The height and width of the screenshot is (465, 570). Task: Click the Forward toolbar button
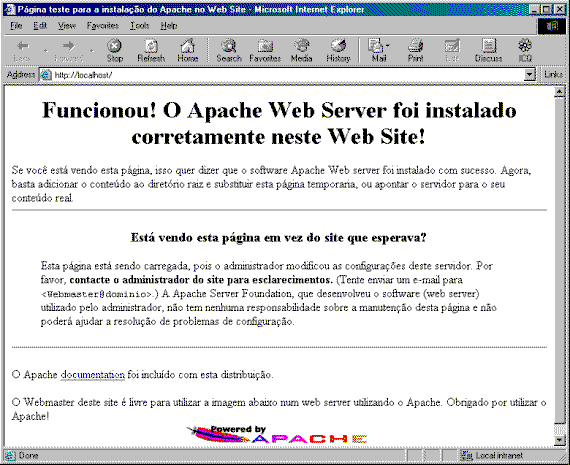pyautogui.click(x=68, y=51)
